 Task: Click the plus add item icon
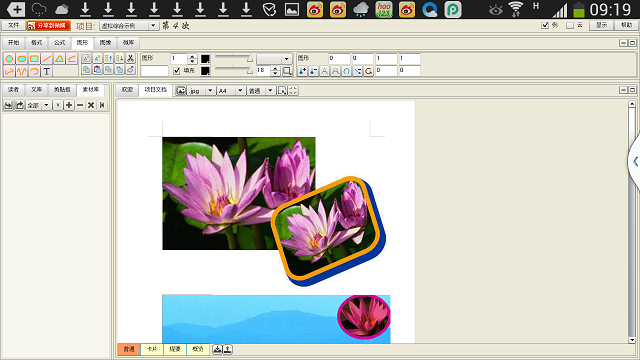pyautogui.click(x=69, y=105)
